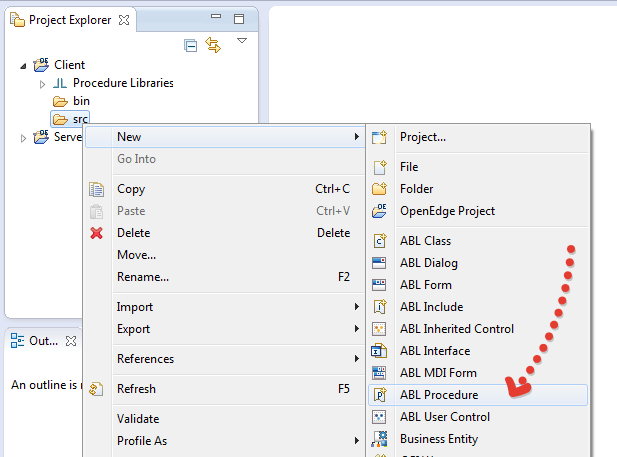Choose ABL Inherited Control menu item
Image resolution: width=617 pixels, height=457 pixels.
click(x=478, y=329)
